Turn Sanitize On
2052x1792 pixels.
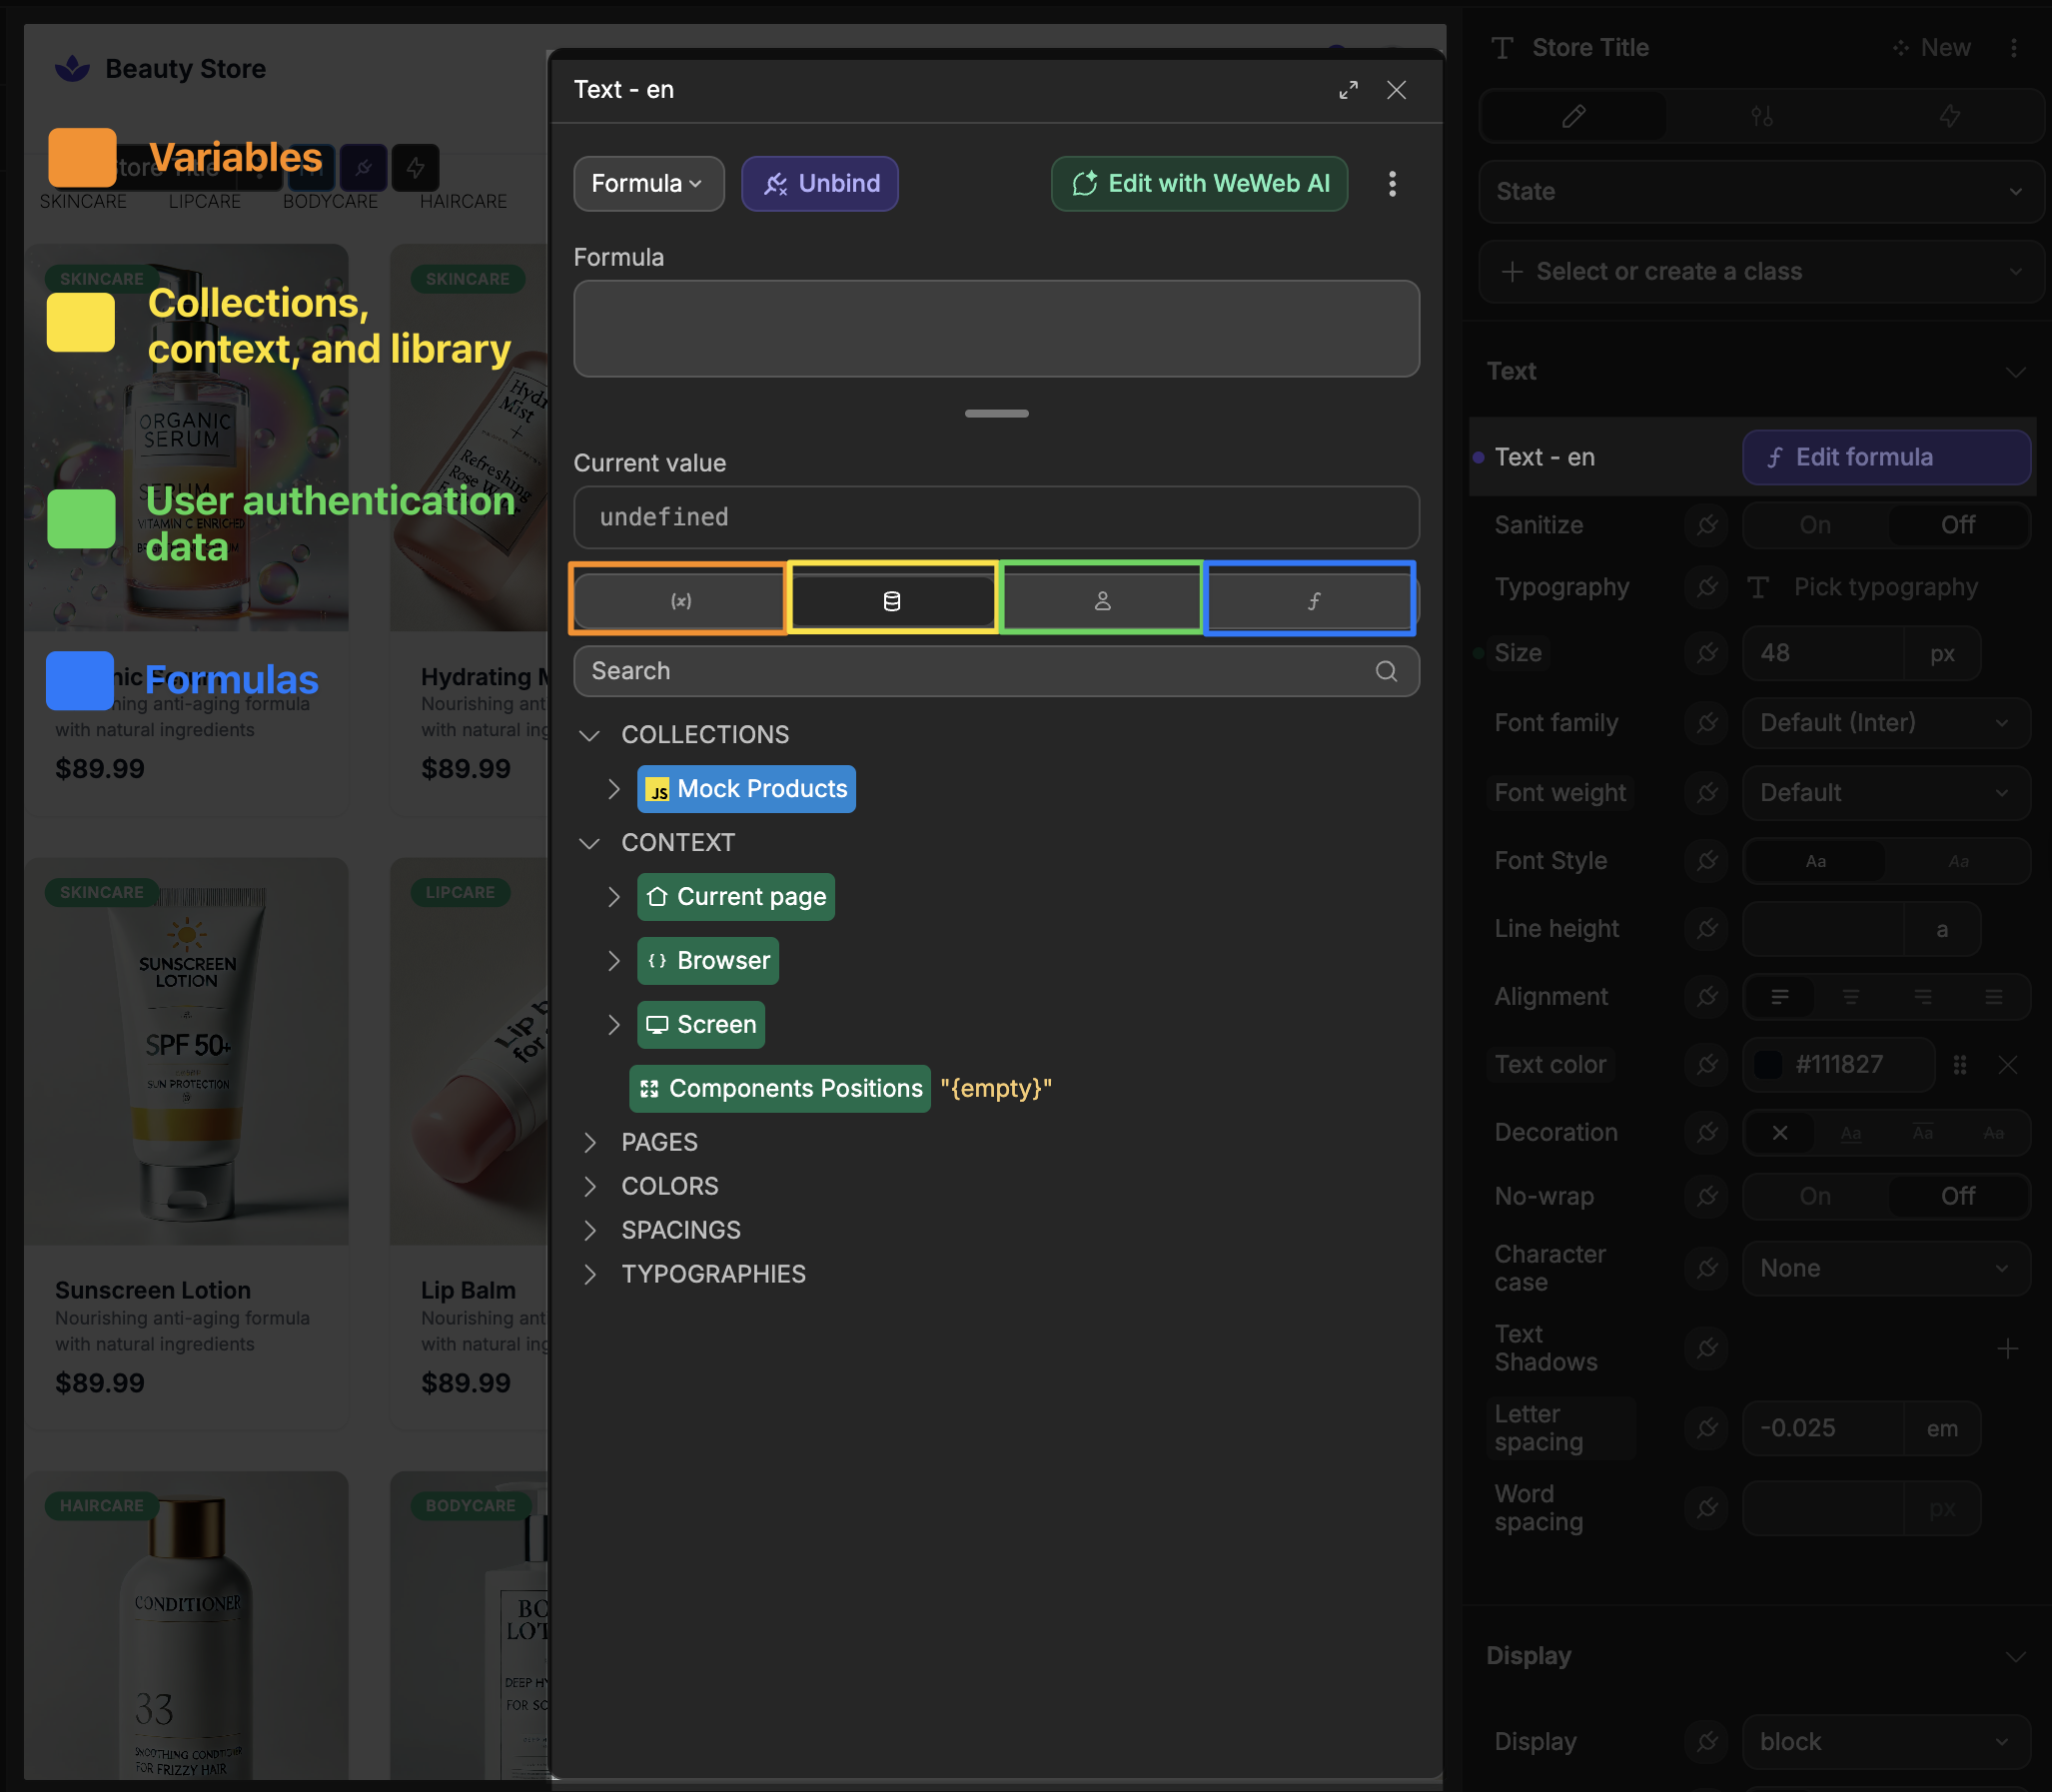pyautogui.click(x=1815, y=524)
